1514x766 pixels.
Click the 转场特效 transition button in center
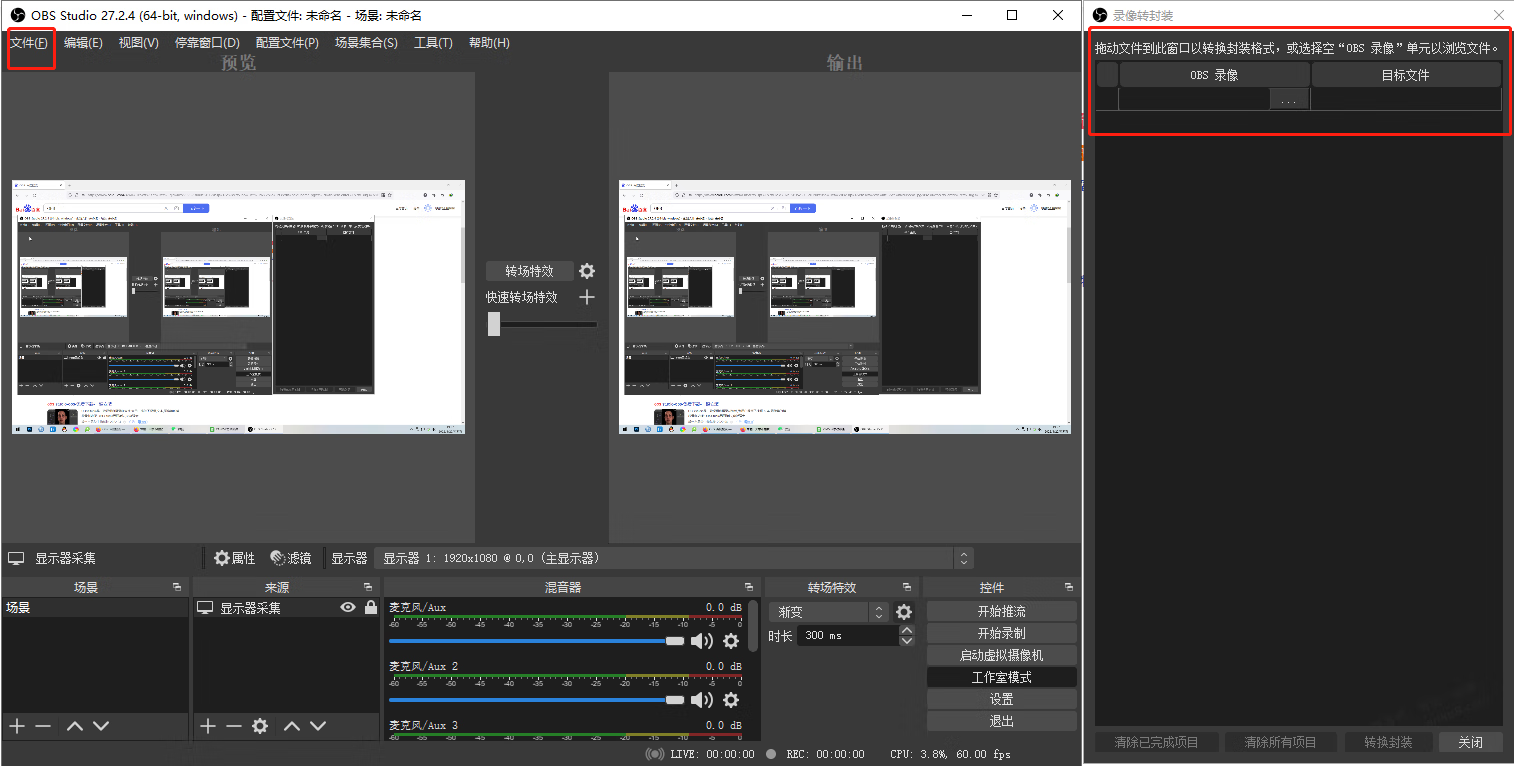pyautogui.click(x=529, y=271)
